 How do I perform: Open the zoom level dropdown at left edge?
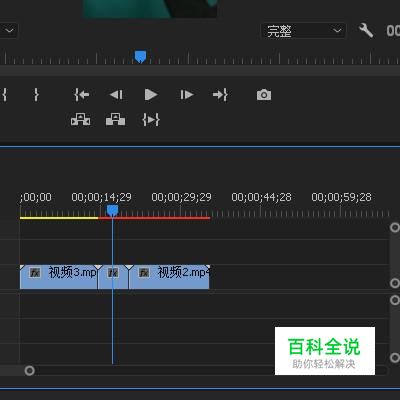tap(8, 31)
